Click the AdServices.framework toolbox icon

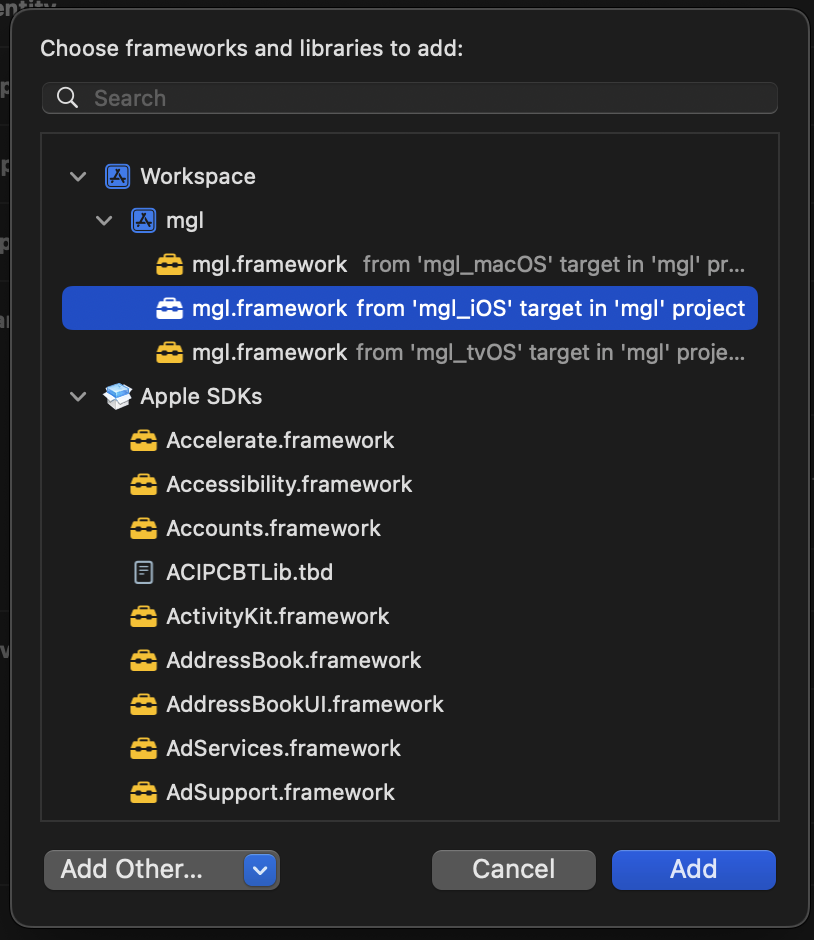(x=144, y=748)
